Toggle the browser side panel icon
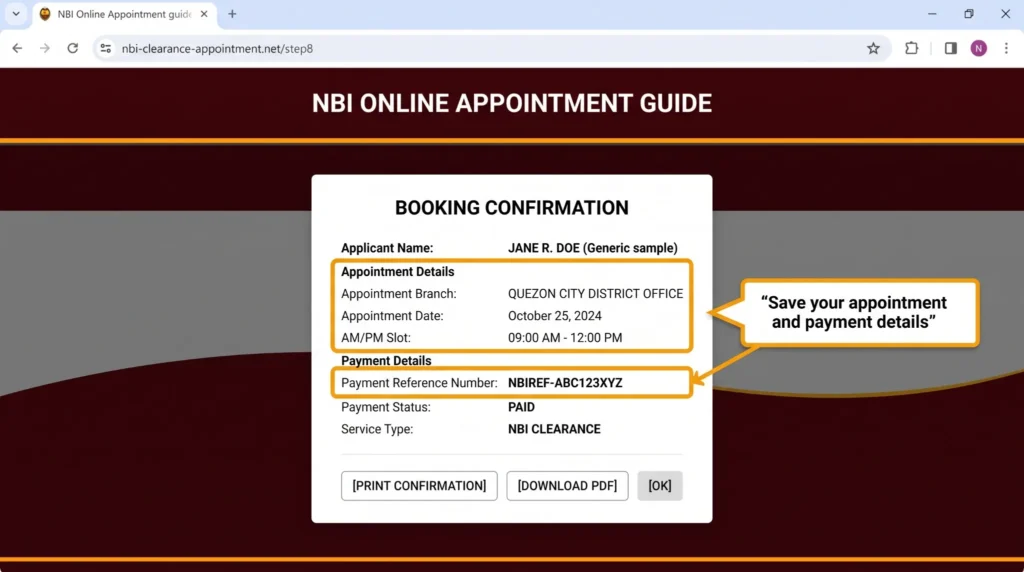This screenshot has width=1024, height=572. coord(950,48)
